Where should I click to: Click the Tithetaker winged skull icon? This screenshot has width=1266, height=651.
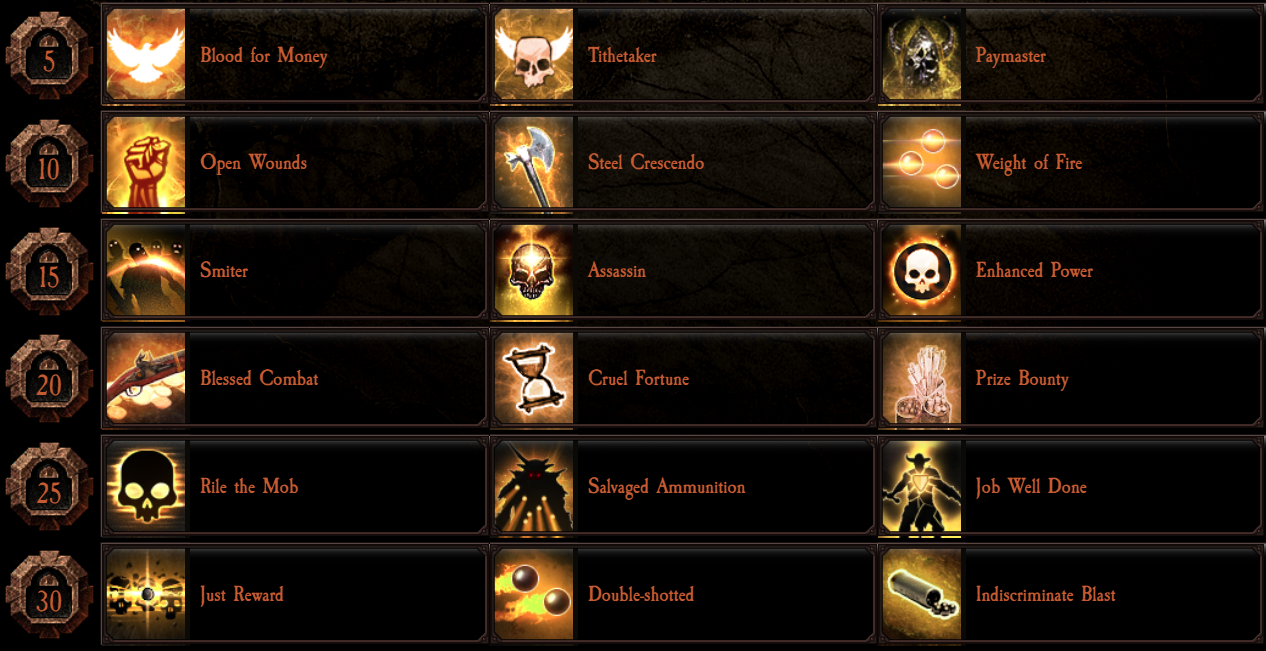(x=534, y=55)
